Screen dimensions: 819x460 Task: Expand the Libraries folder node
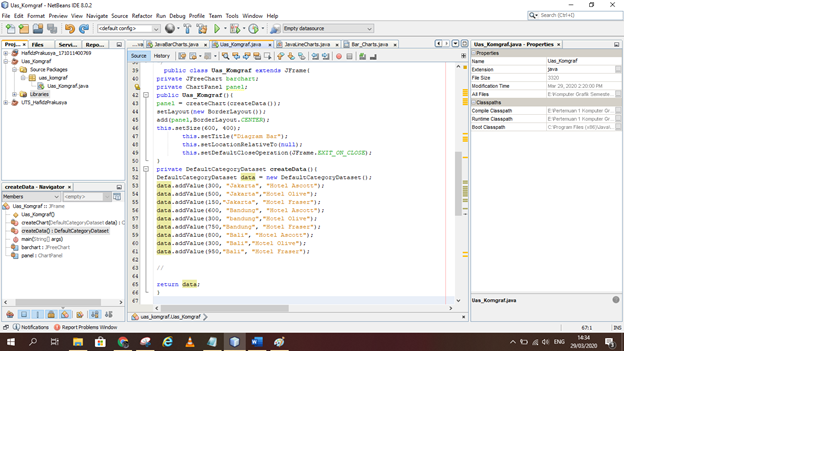pos(15,95)
